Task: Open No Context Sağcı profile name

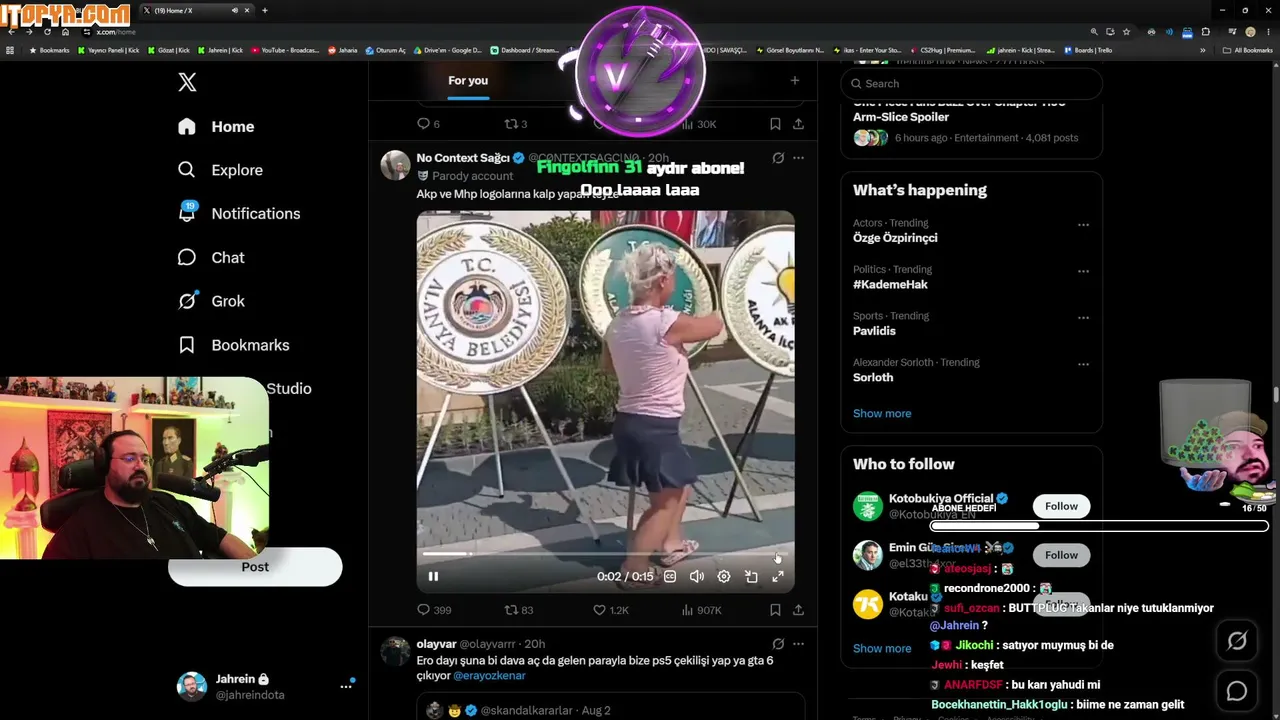Action: coord(463,158)
